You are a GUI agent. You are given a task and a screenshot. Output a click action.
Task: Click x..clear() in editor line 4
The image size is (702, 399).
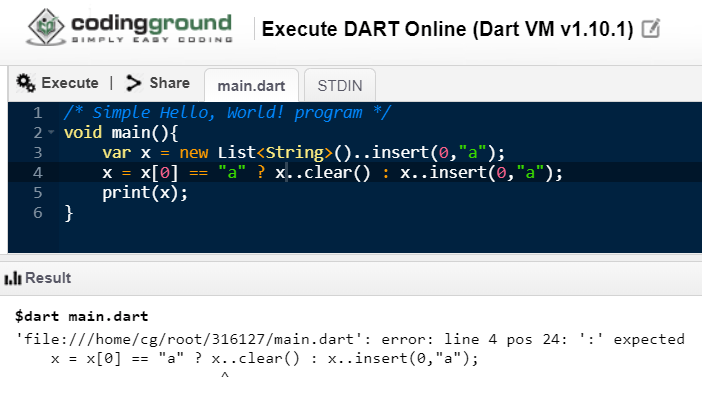pos(323,173)
